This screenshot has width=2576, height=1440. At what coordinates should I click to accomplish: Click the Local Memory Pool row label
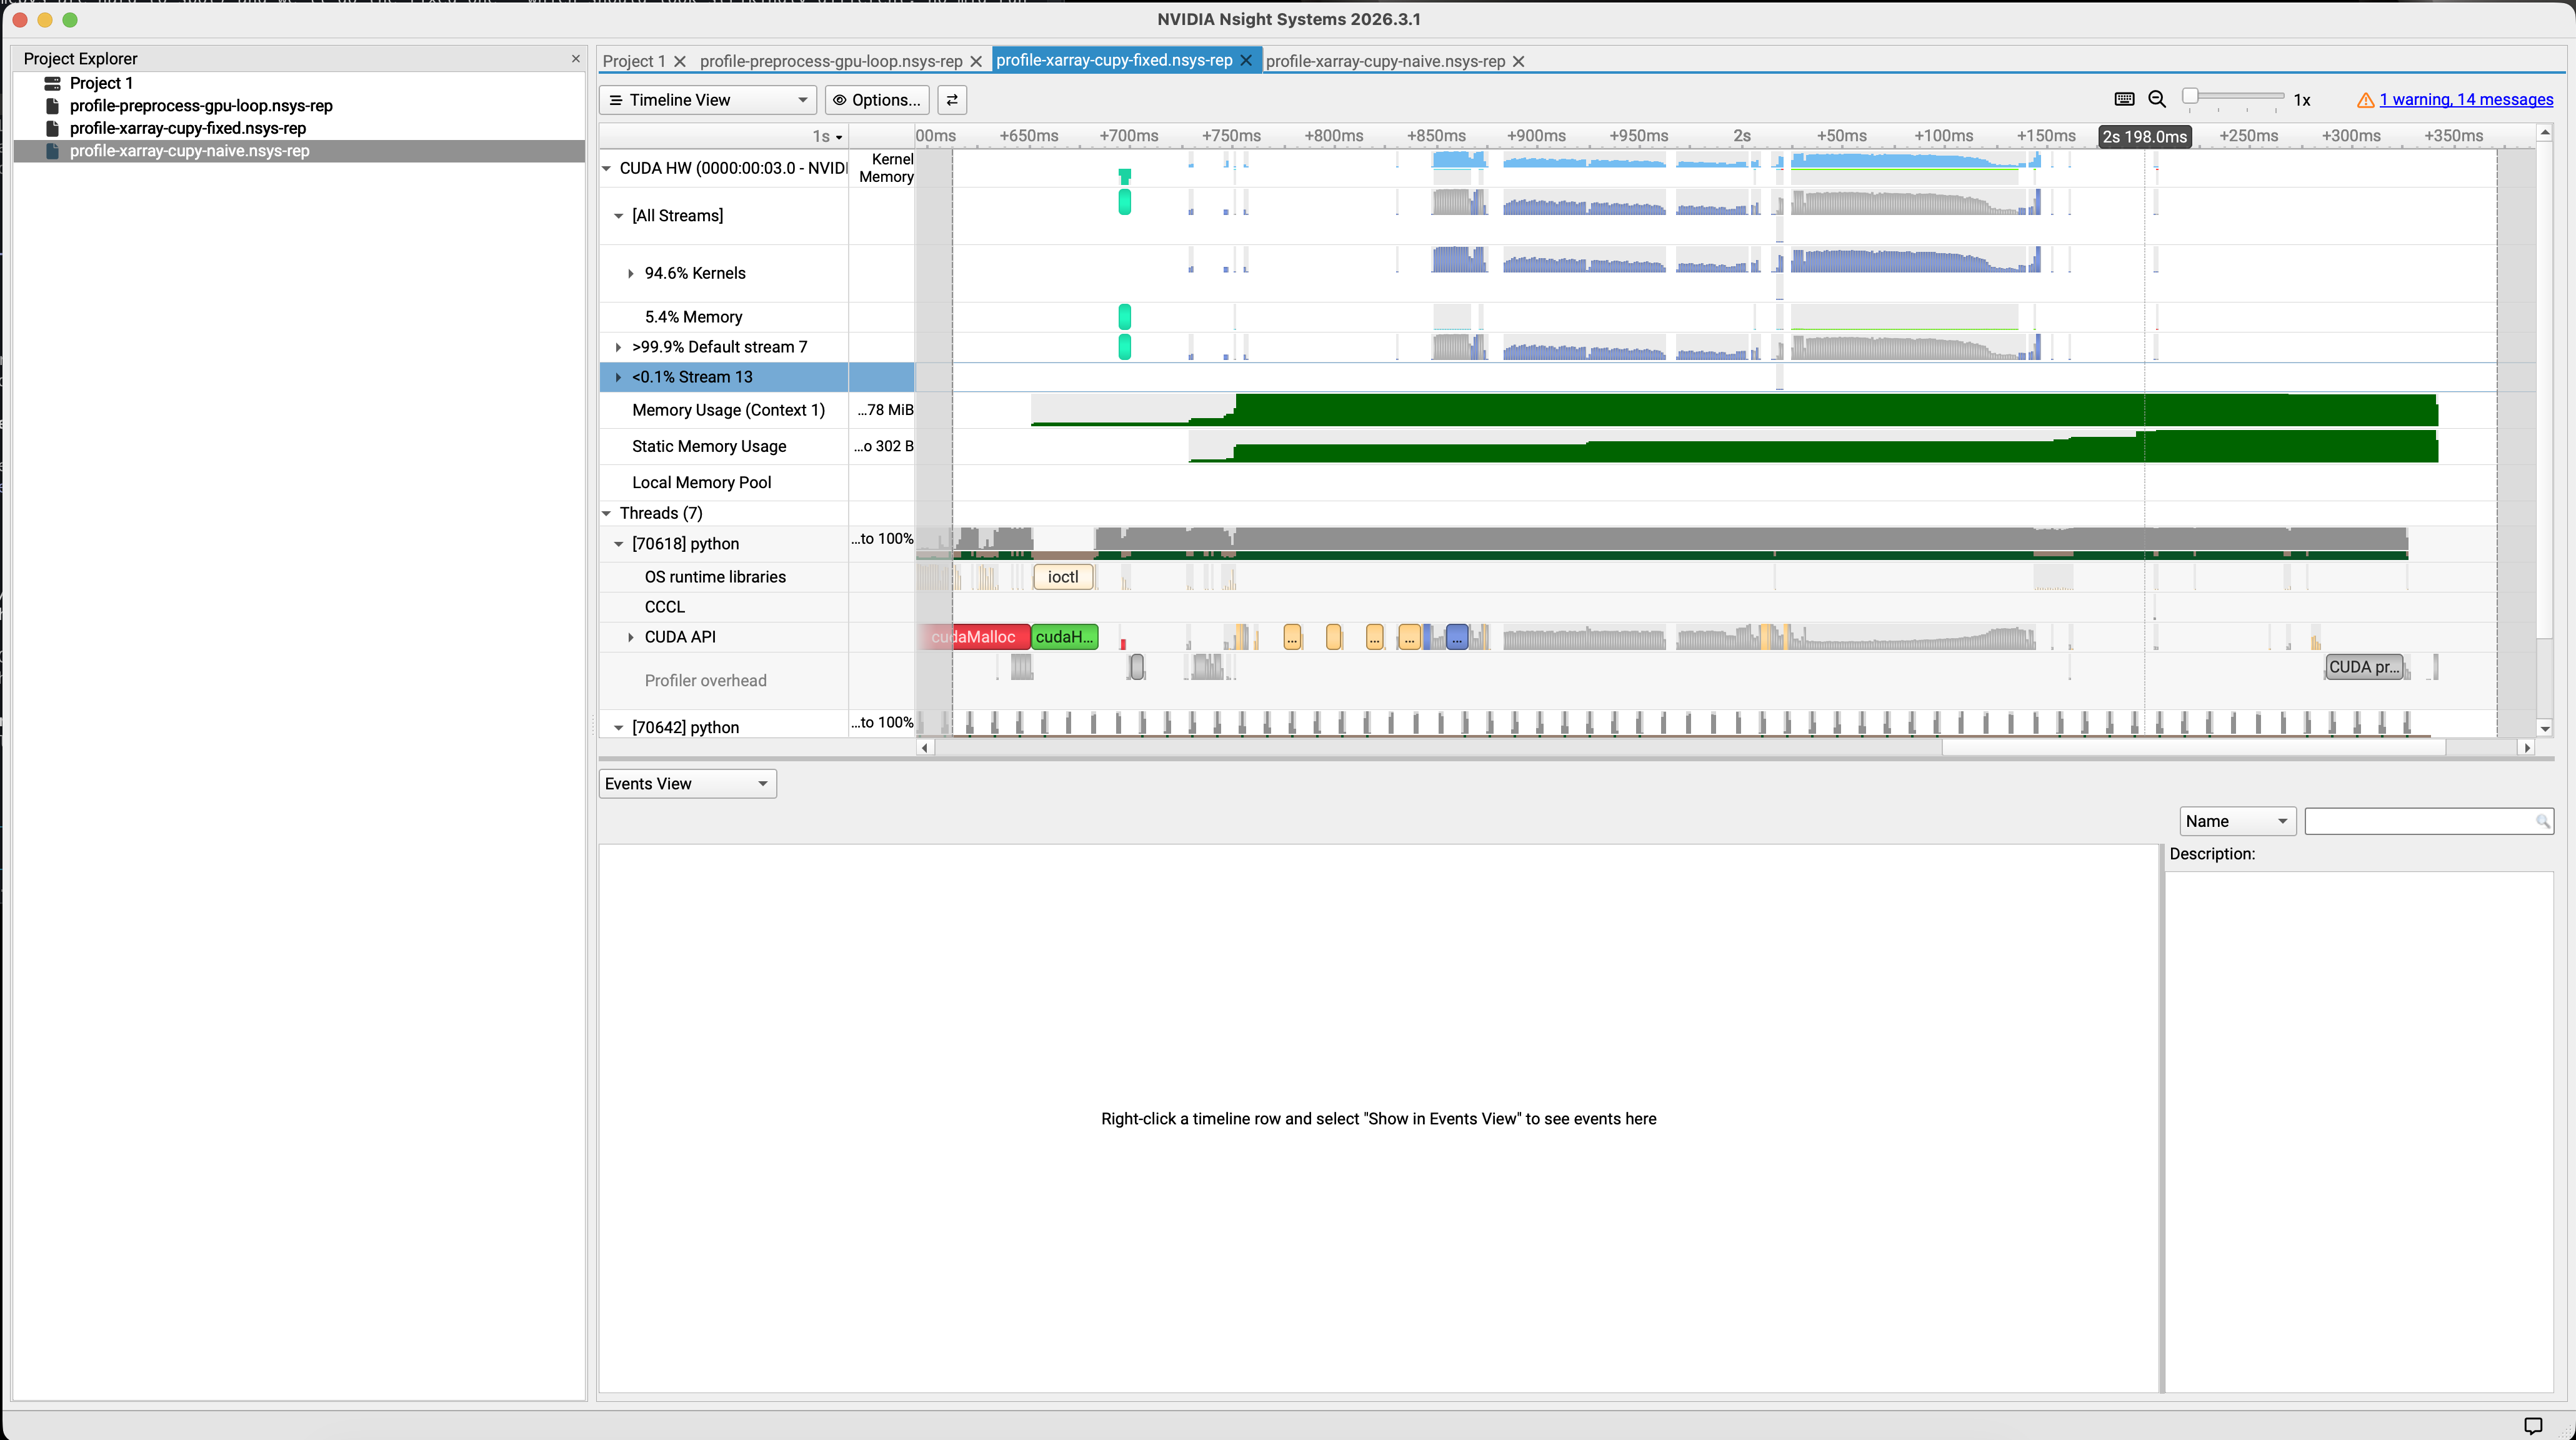(x=701, y=482)
